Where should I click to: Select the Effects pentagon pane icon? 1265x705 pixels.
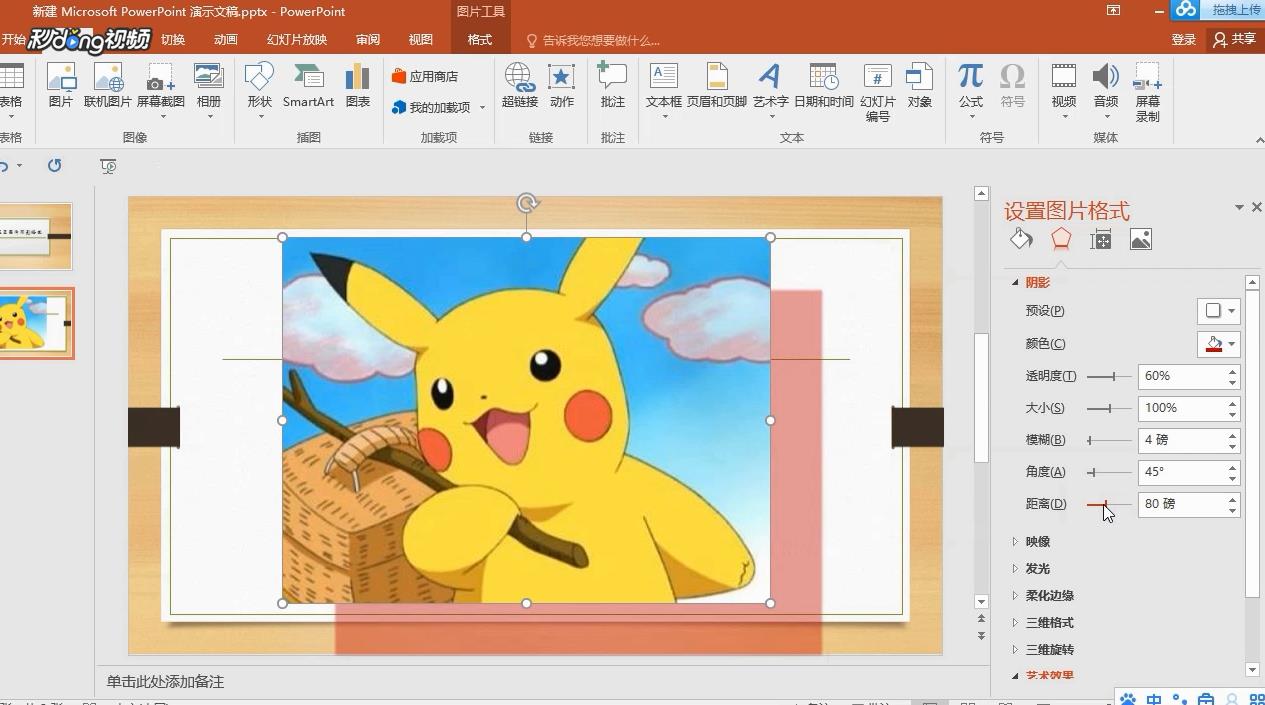coord(1061,239)
